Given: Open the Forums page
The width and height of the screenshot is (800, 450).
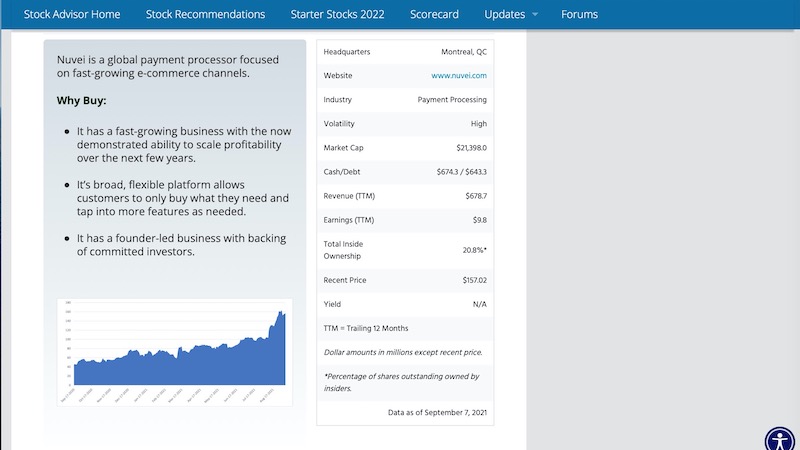Looking at the screenshot, I should pos(579,14).
